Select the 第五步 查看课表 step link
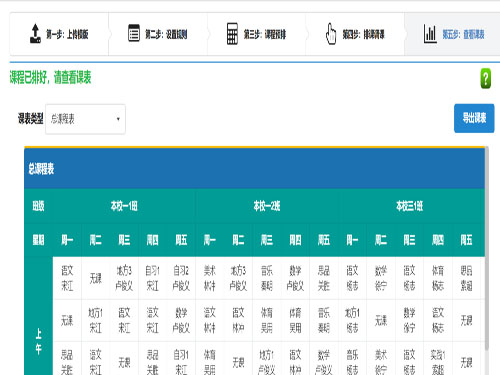This screenshot has height=375, width=500. point(463,34)
